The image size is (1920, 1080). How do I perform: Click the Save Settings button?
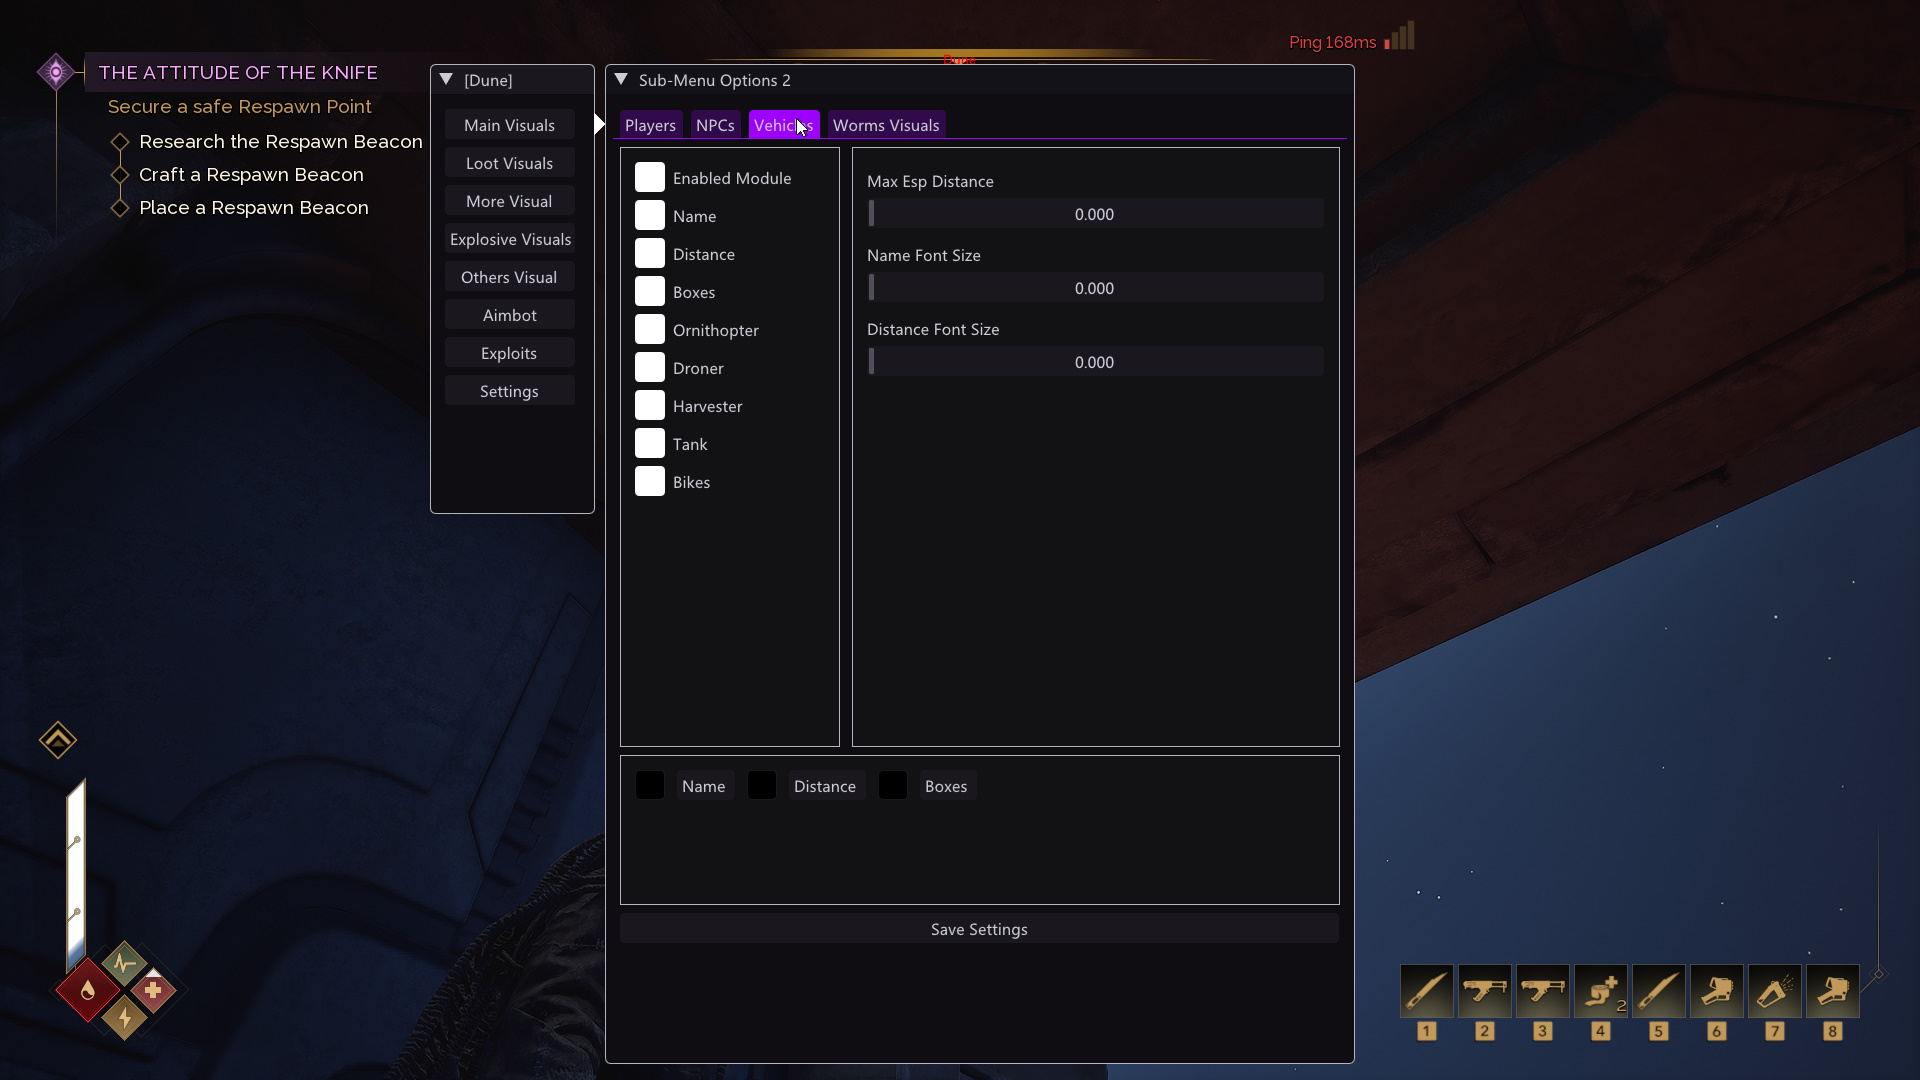[x=979, y=929]
